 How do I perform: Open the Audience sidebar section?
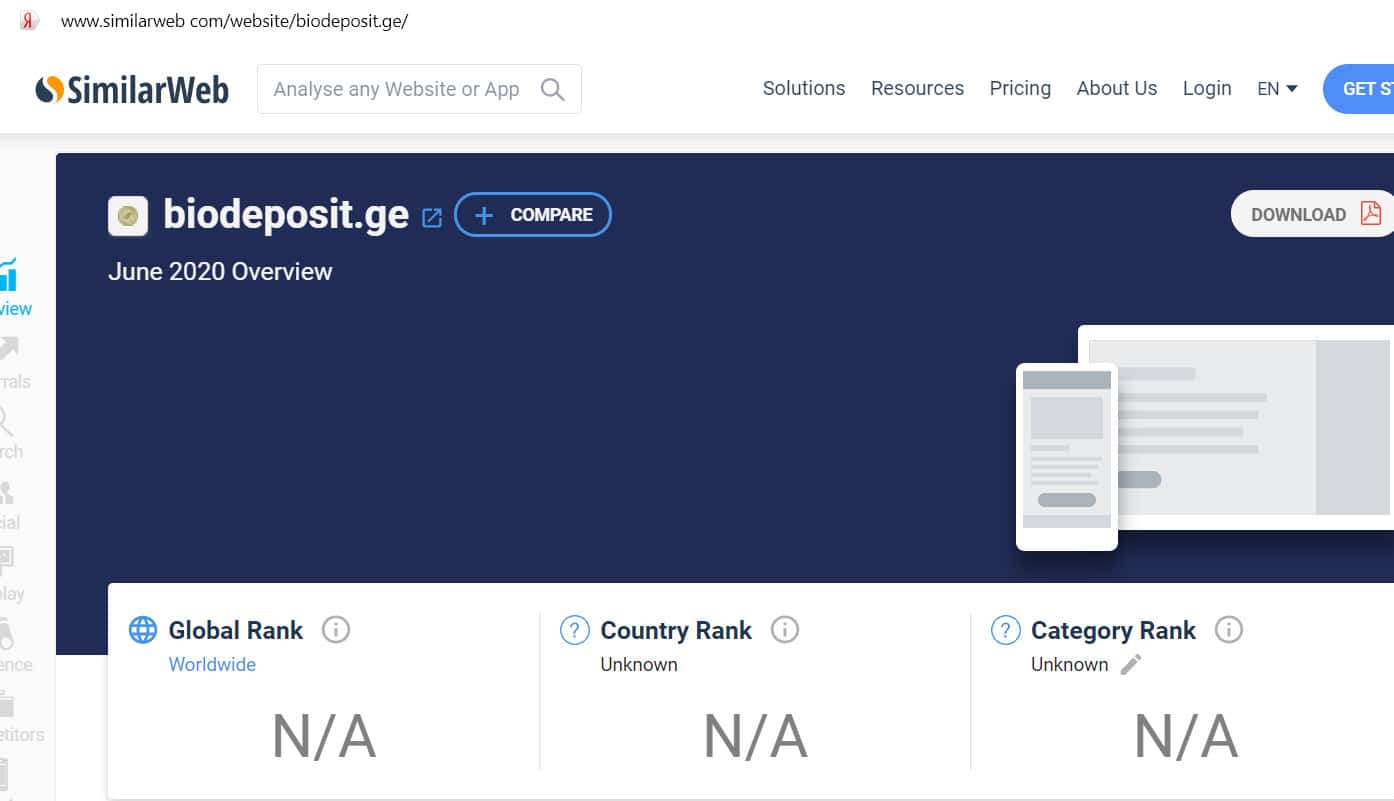pos(15,646)
